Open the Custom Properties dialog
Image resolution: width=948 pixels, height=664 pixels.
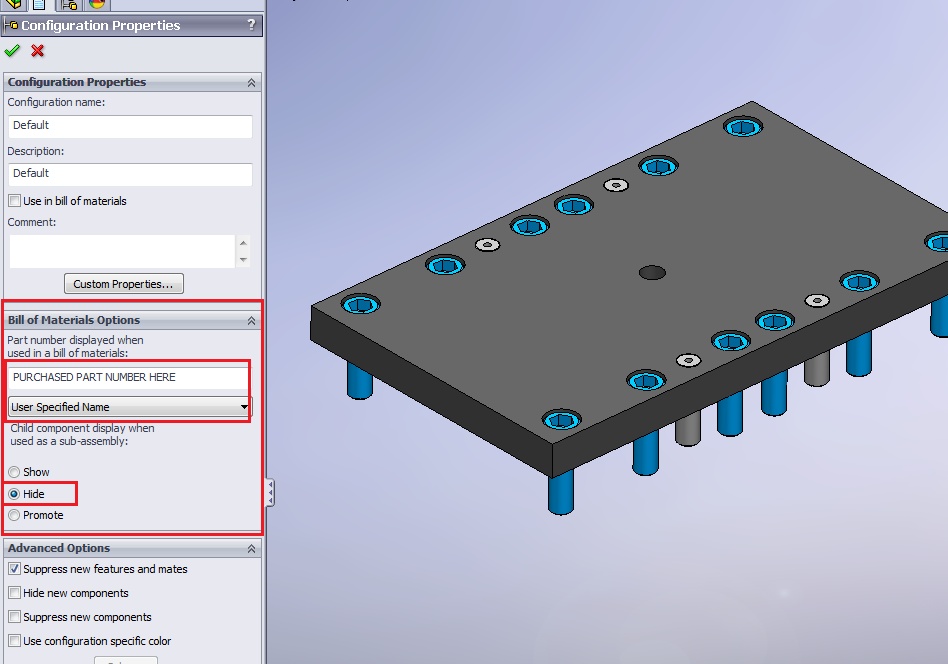(124, 284)
